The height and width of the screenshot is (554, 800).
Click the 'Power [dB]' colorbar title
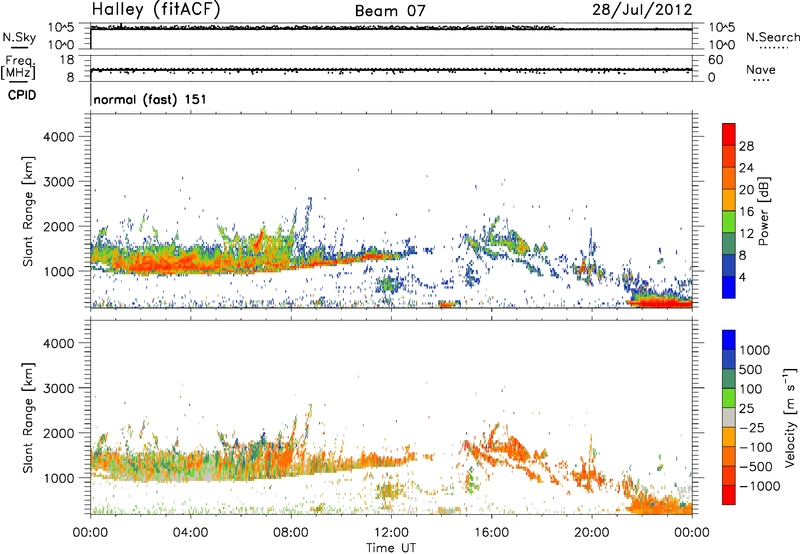click(x=763, y=211)
